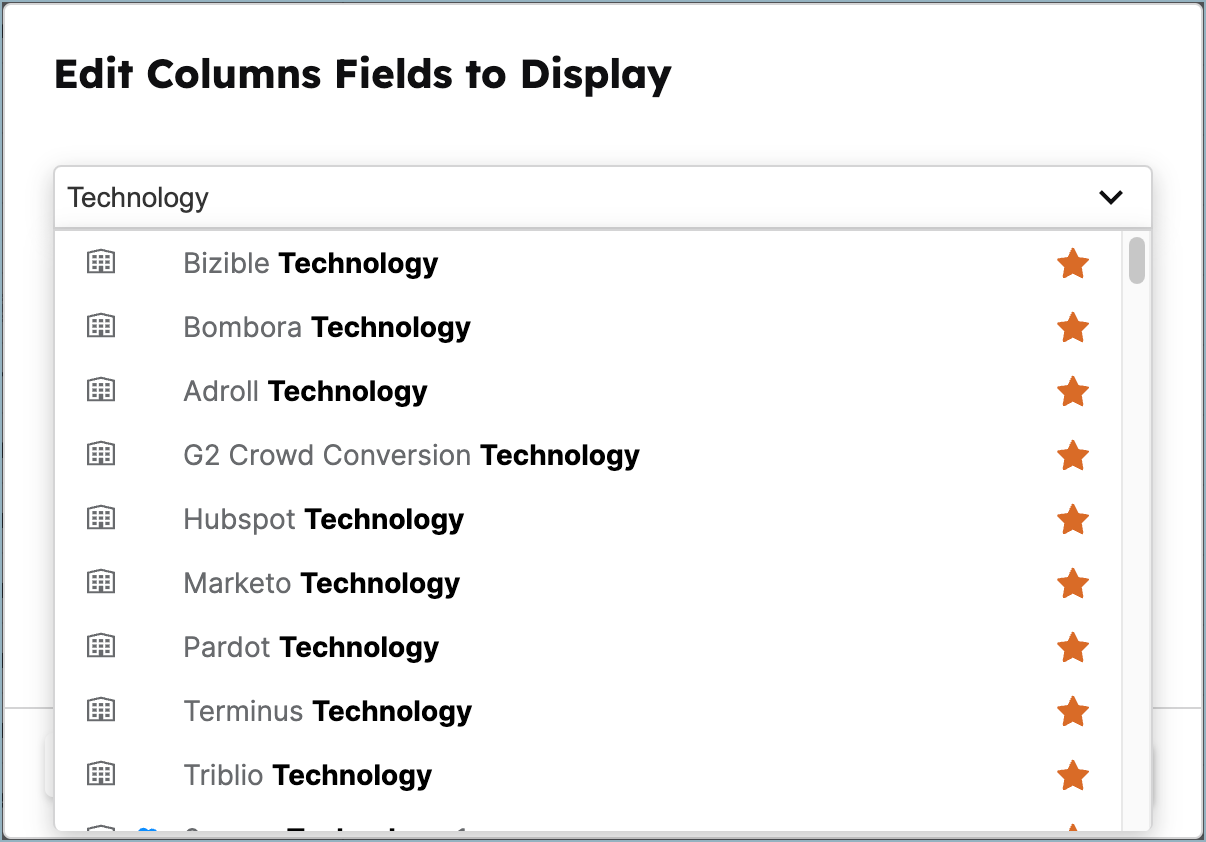Select Pardot Technology from the list
This screenshot has height=842, width=1206.
point(311,646)
